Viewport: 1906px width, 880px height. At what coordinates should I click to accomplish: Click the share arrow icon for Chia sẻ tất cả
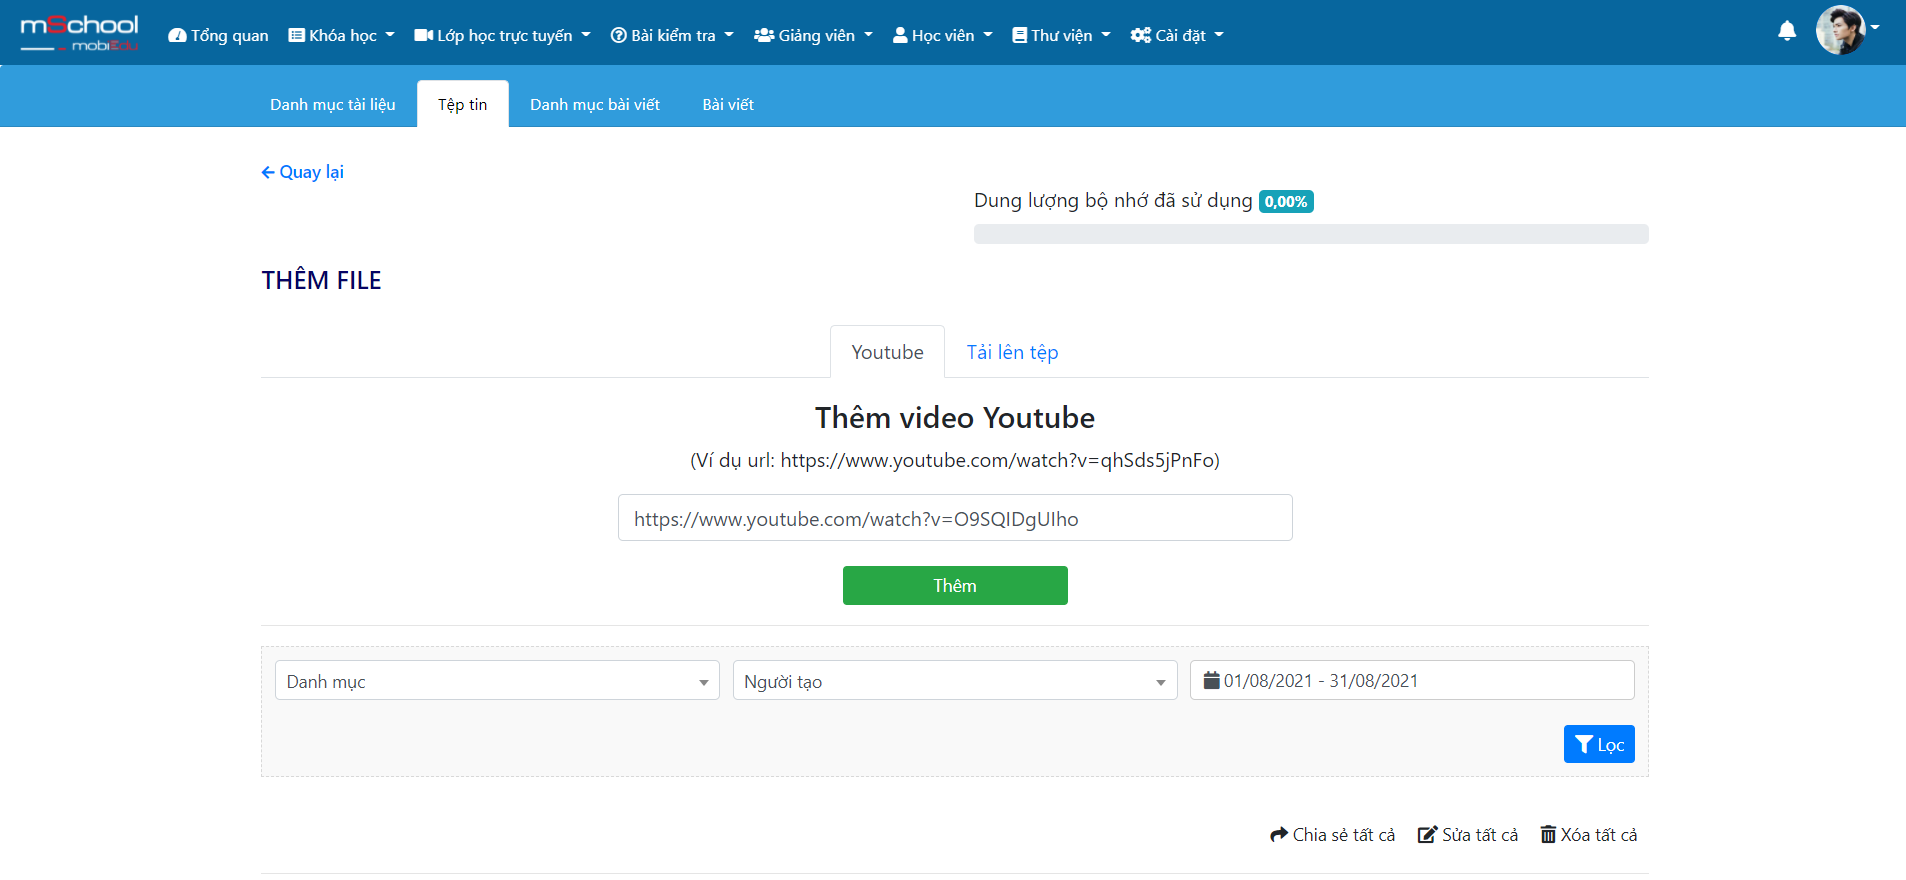pyautogui.click(x=1279, y=834)
